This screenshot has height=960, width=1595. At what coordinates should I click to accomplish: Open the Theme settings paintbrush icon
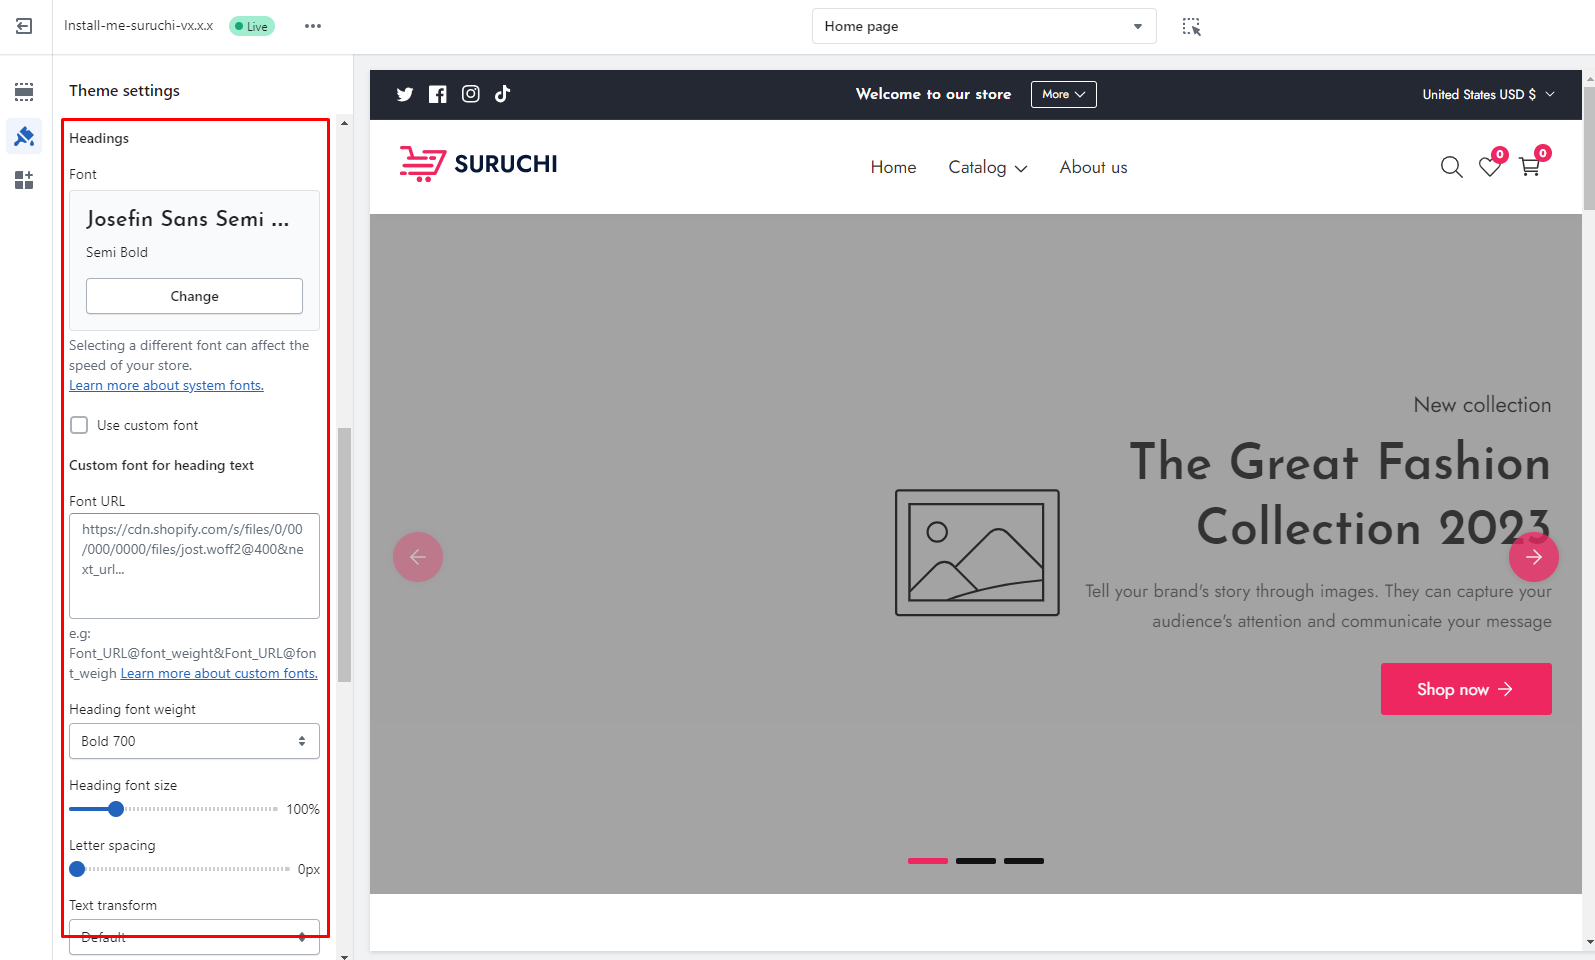24,136
